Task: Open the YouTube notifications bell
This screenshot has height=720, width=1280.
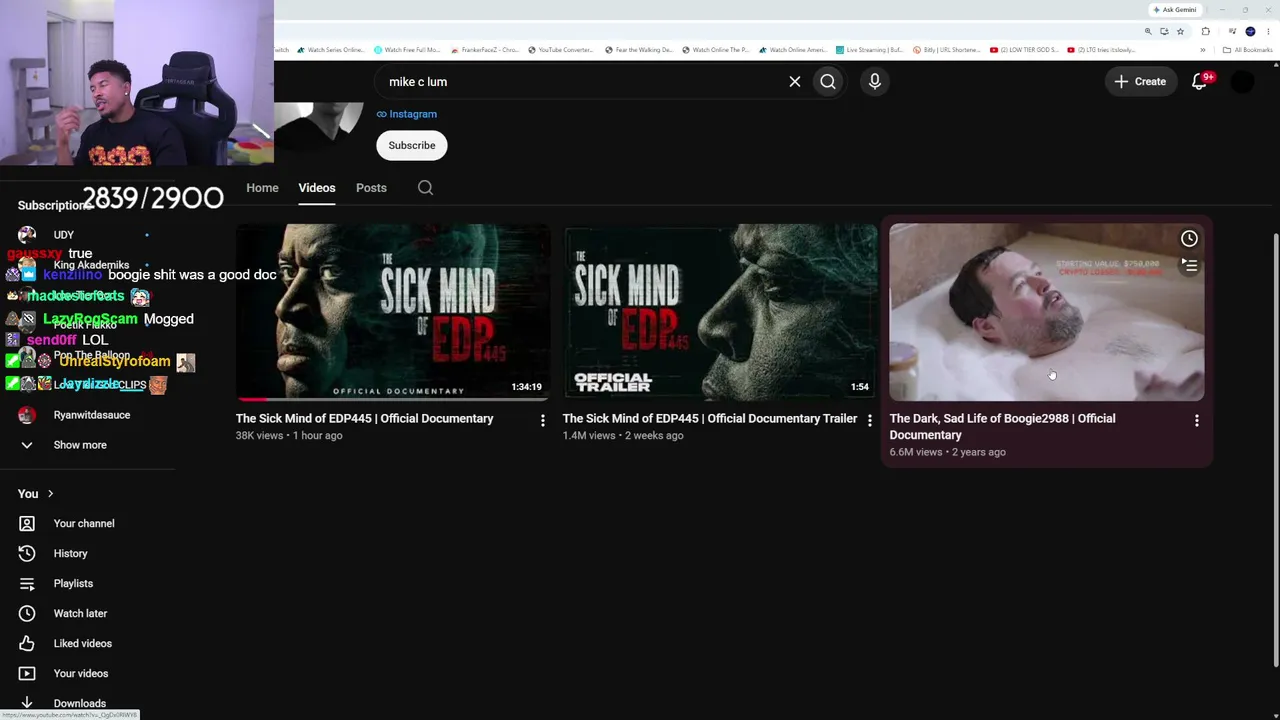Action: click(x=1200, y=81)
